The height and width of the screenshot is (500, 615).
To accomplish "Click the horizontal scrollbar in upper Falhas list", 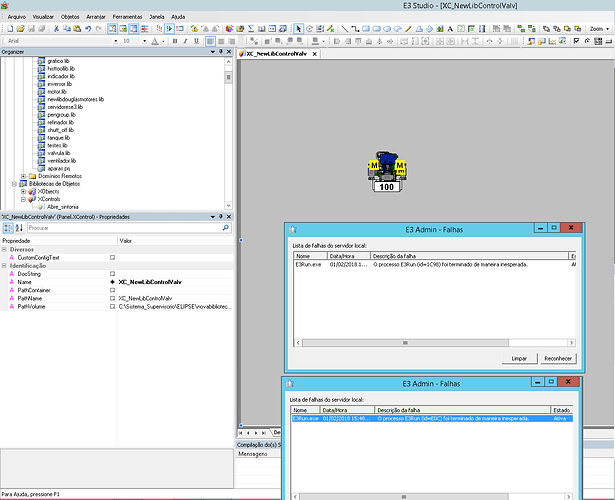I will pyautogui.click(x=405, y=343).
